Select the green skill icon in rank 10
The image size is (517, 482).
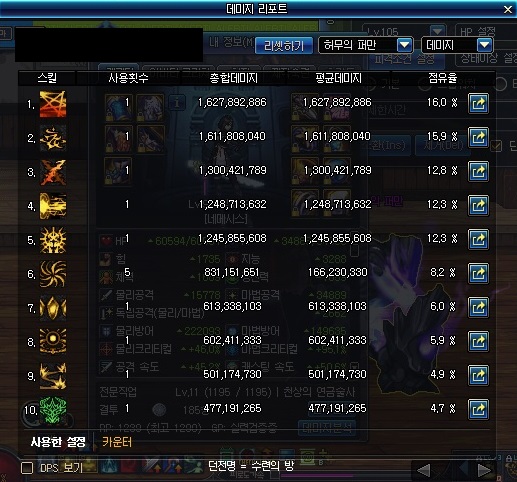[53, 410]
